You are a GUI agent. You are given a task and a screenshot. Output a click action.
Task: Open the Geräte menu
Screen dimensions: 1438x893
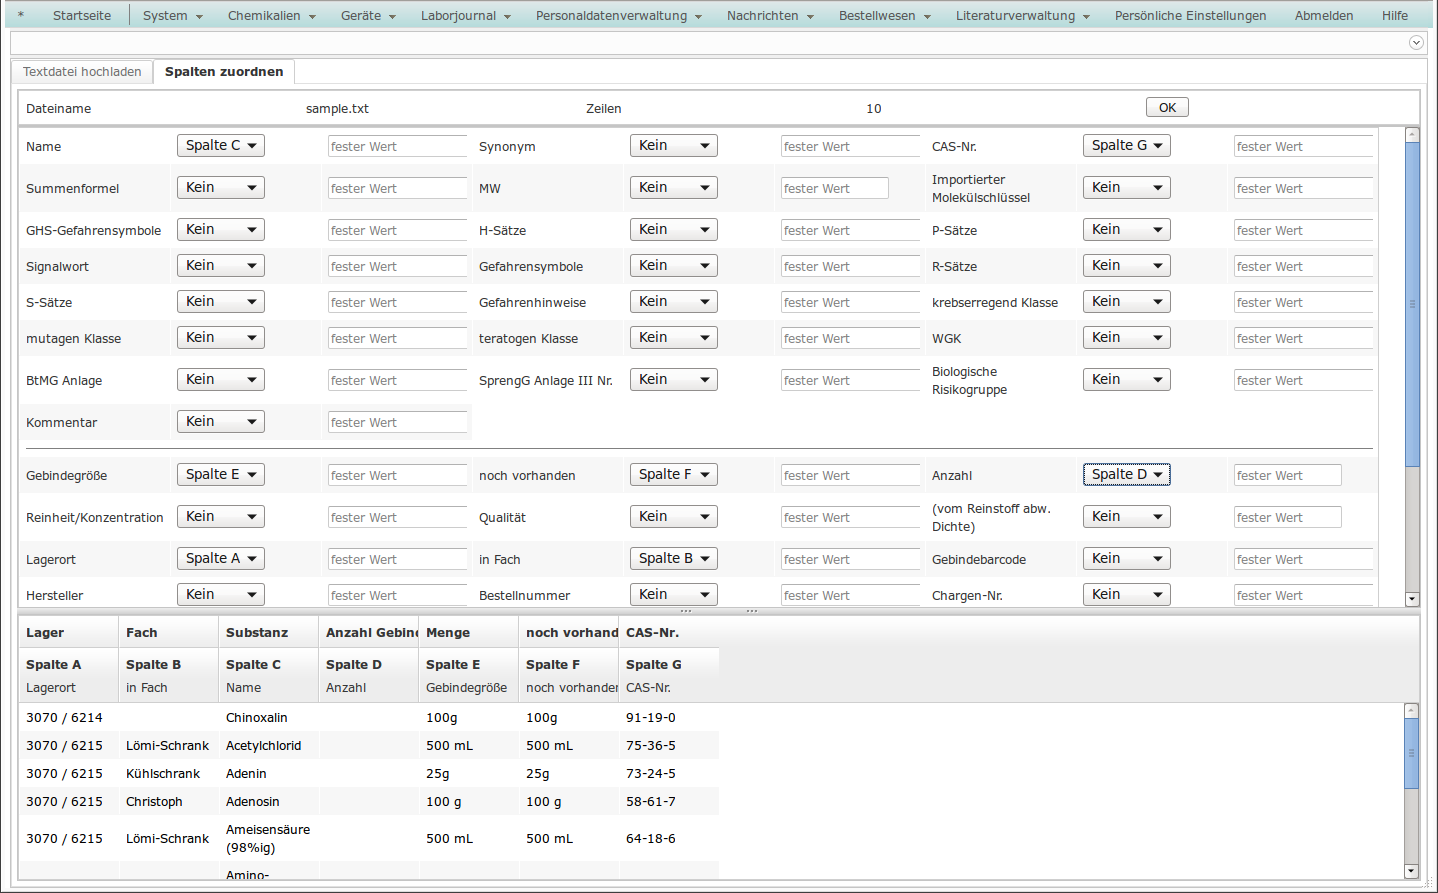tap(369, 16)
